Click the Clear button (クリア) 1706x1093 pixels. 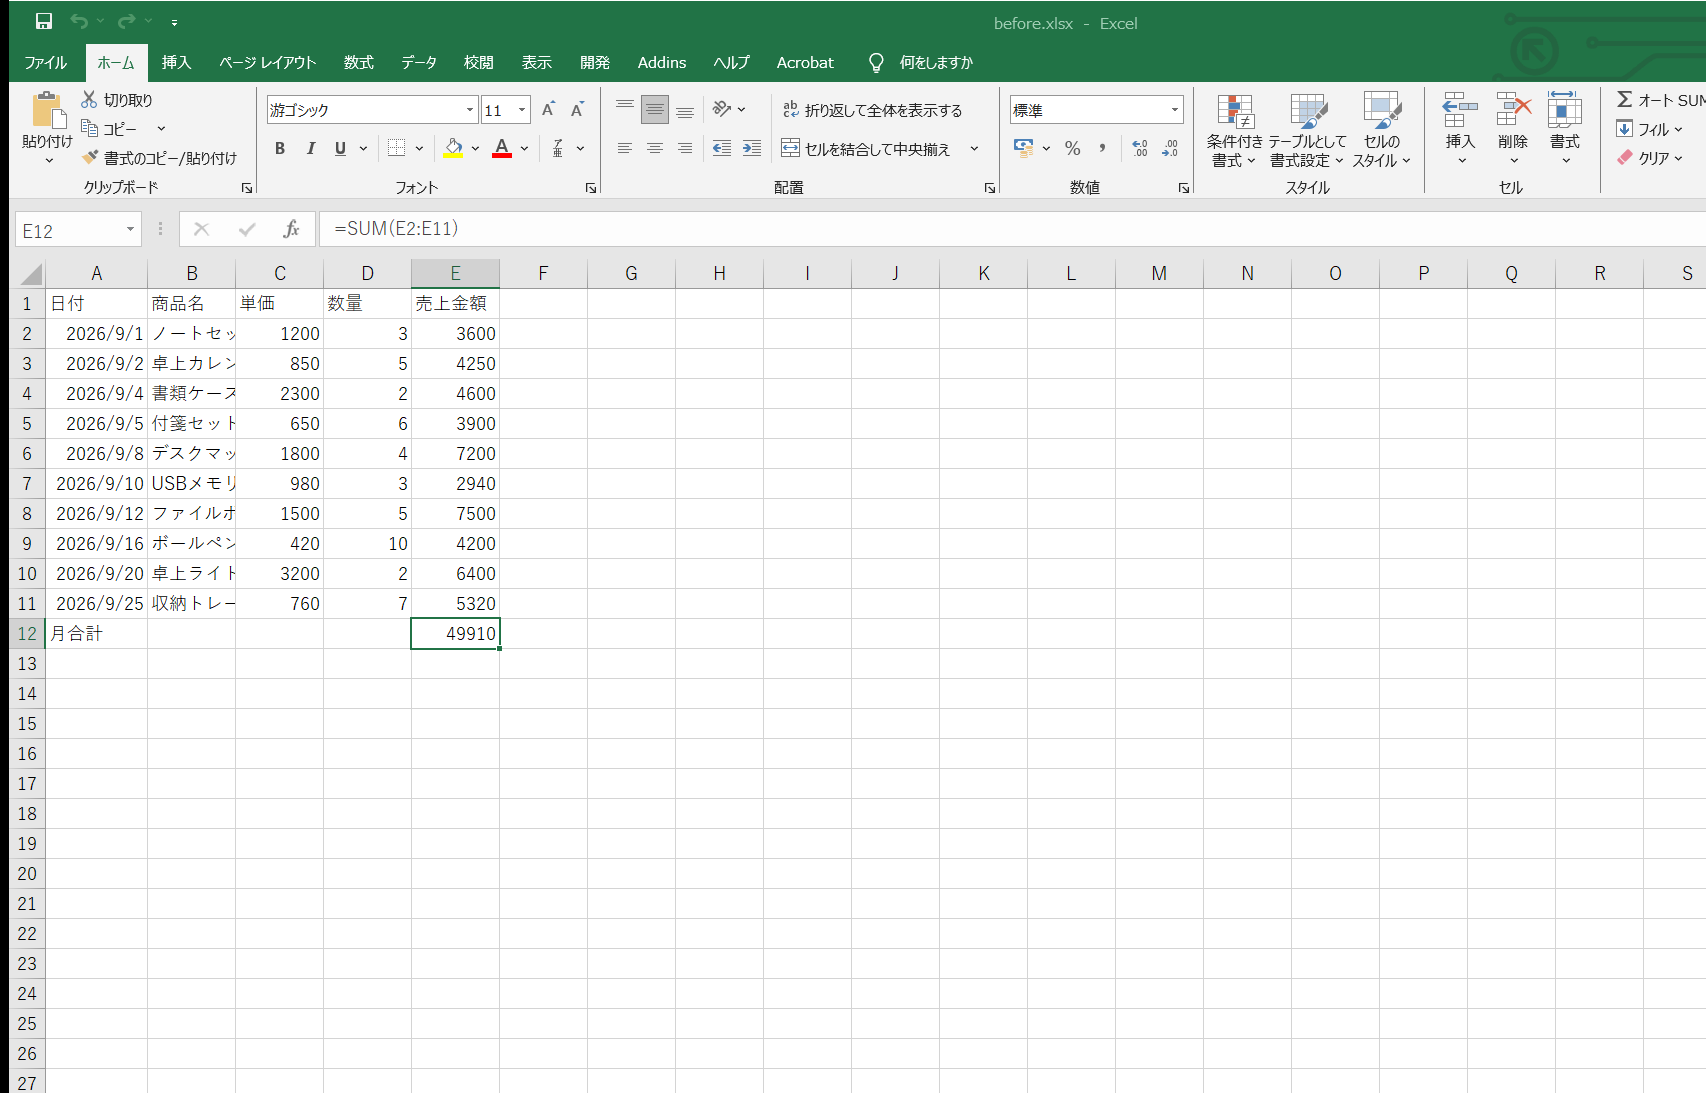pos(1651,158)
